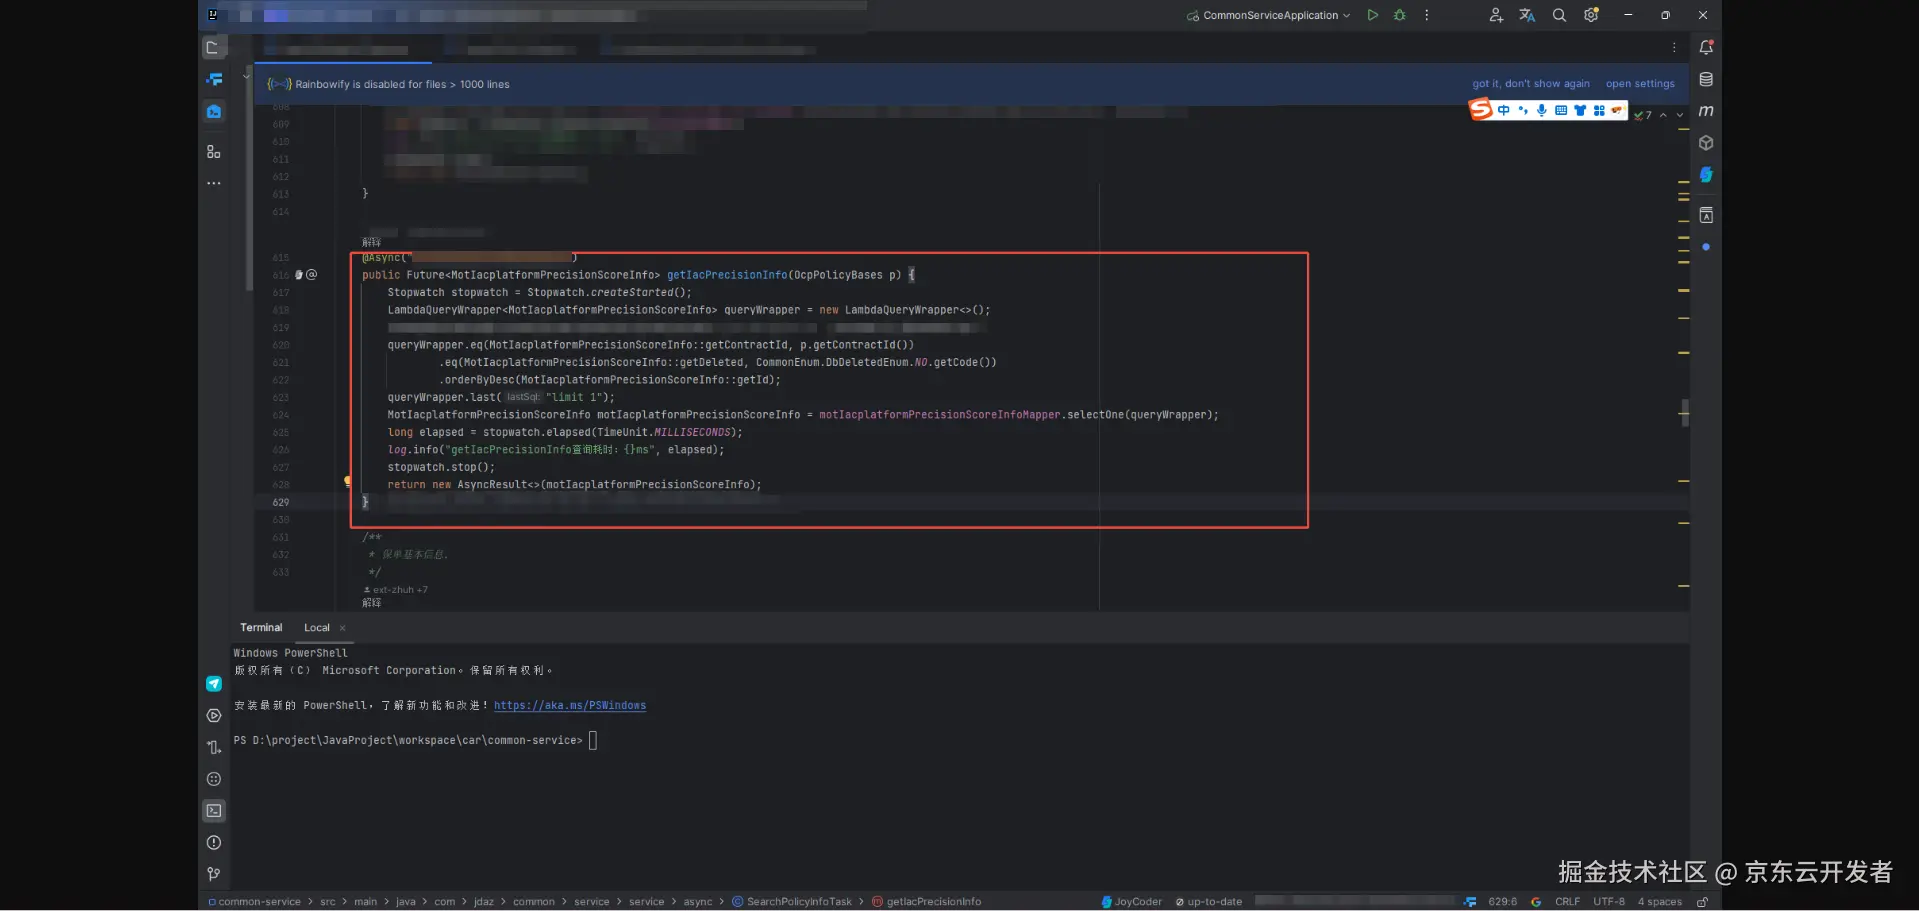Jump to previous highlighted problem arrow
This screenshot has height=911, width=1919.
click(x=1663, y=115)
